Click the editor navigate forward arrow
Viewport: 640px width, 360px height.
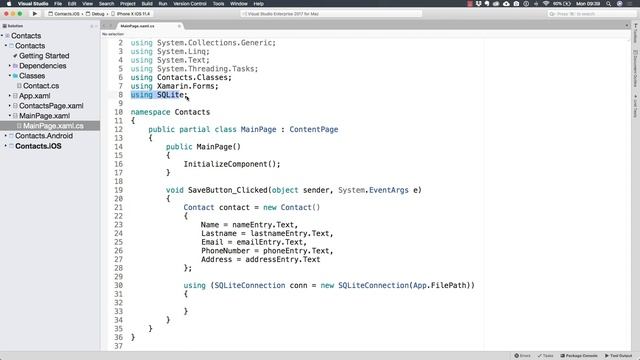click(x=110, y=26)
